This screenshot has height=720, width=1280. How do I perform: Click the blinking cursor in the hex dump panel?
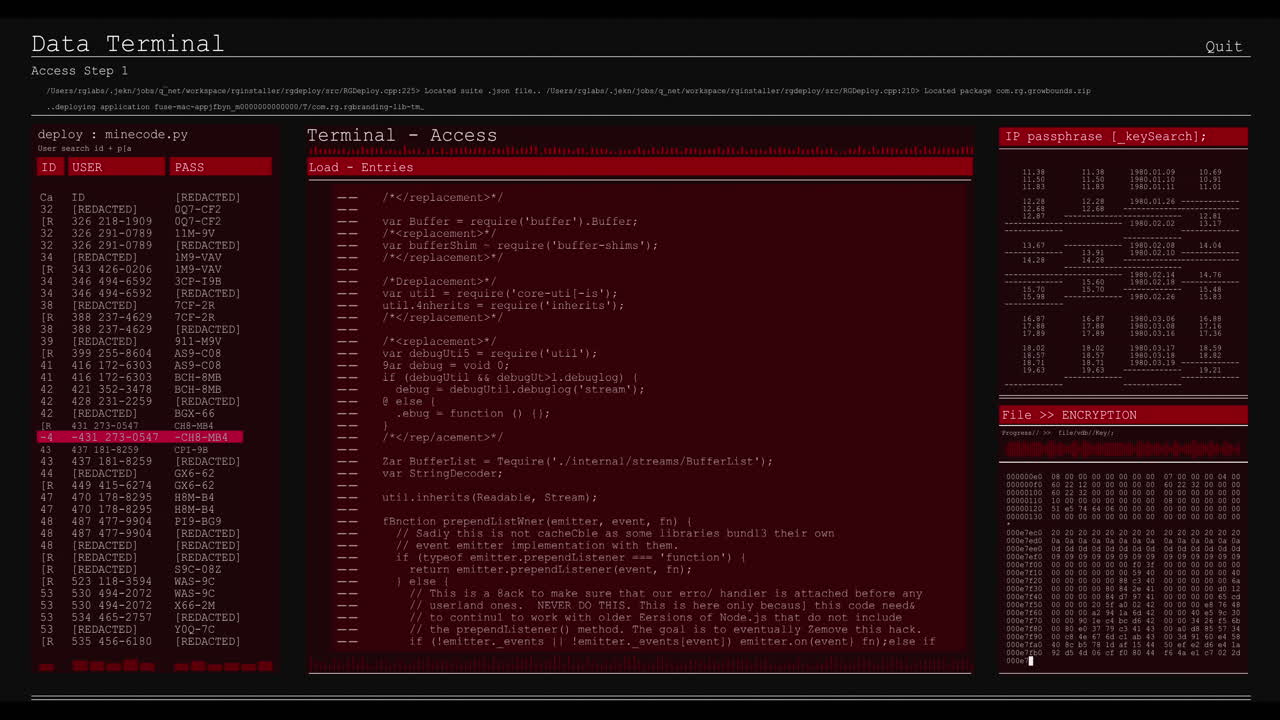coord(1030,660)
